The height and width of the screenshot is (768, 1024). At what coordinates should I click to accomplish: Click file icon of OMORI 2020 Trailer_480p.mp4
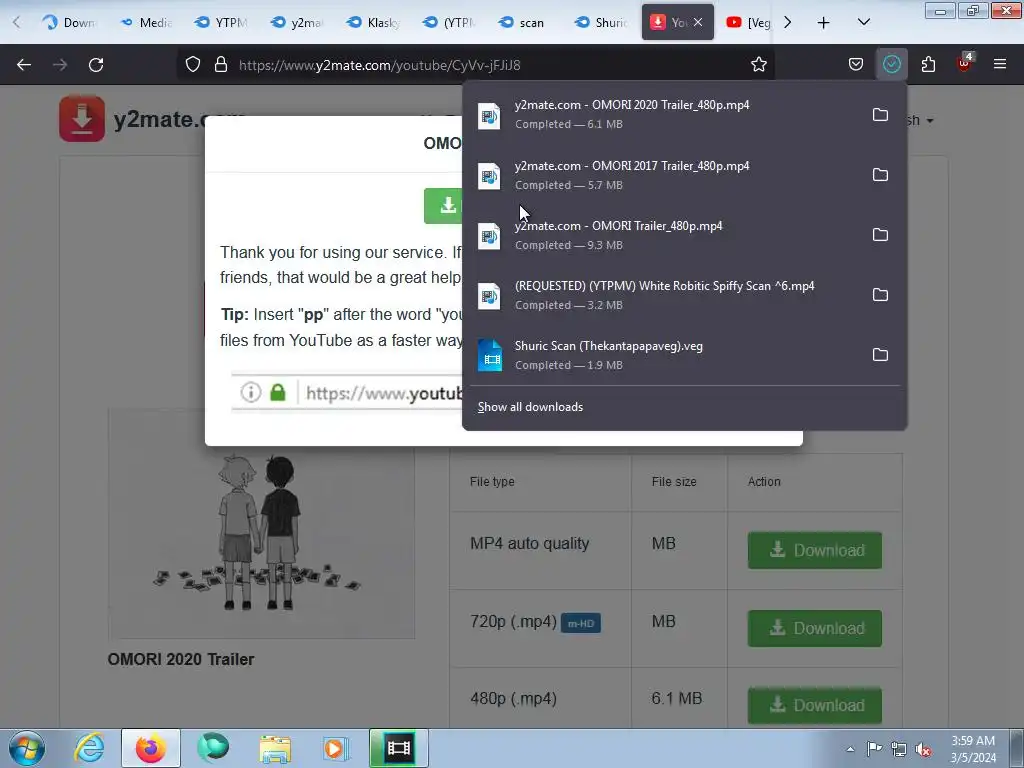tap(489, 116)
